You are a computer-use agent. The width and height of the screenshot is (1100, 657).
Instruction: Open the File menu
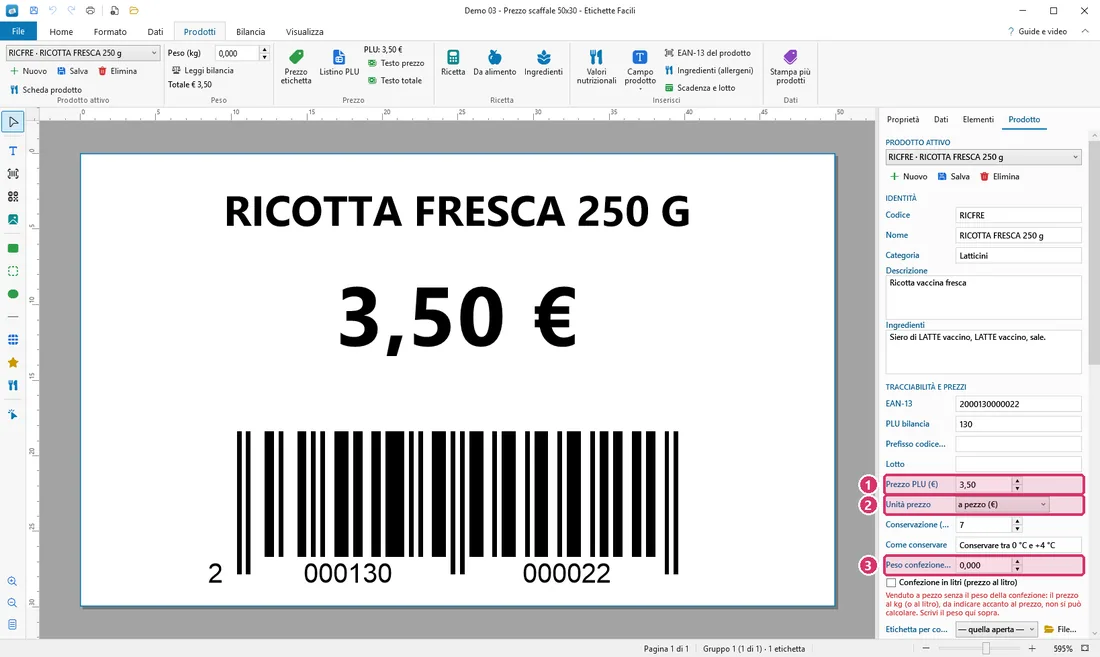tap(18, 32)
